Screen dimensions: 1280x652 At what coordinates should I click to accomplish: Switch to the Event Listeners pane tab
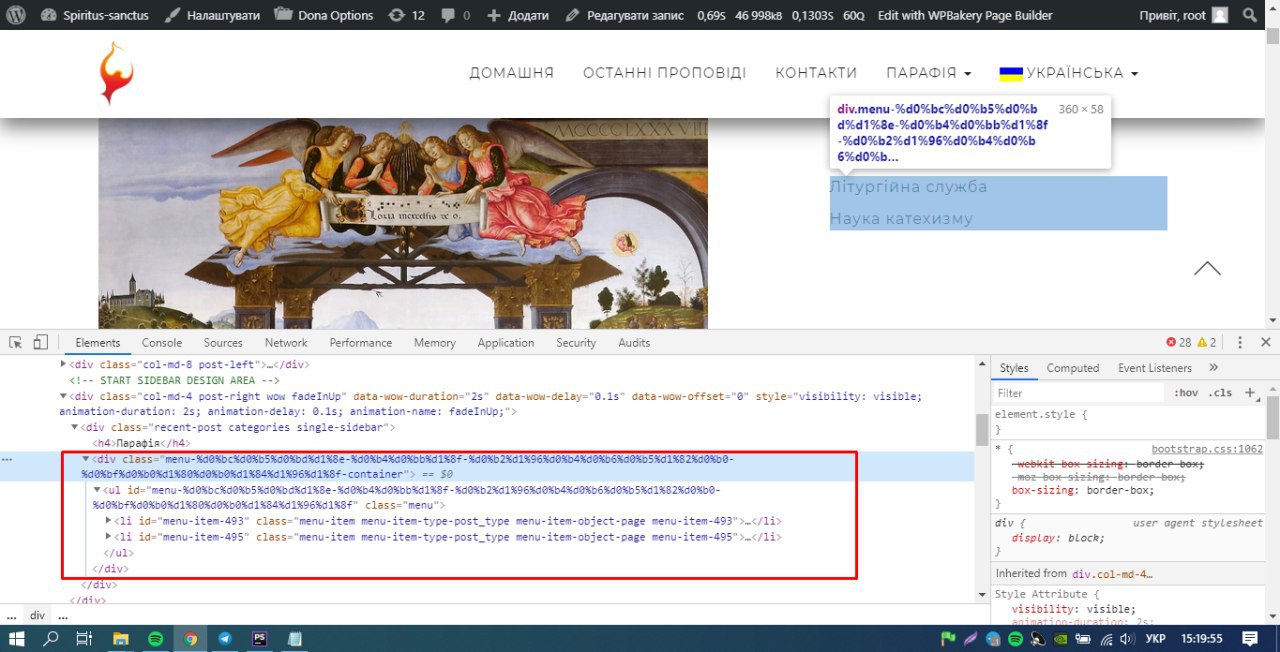pyautogui.click(x=1155, y=368)
